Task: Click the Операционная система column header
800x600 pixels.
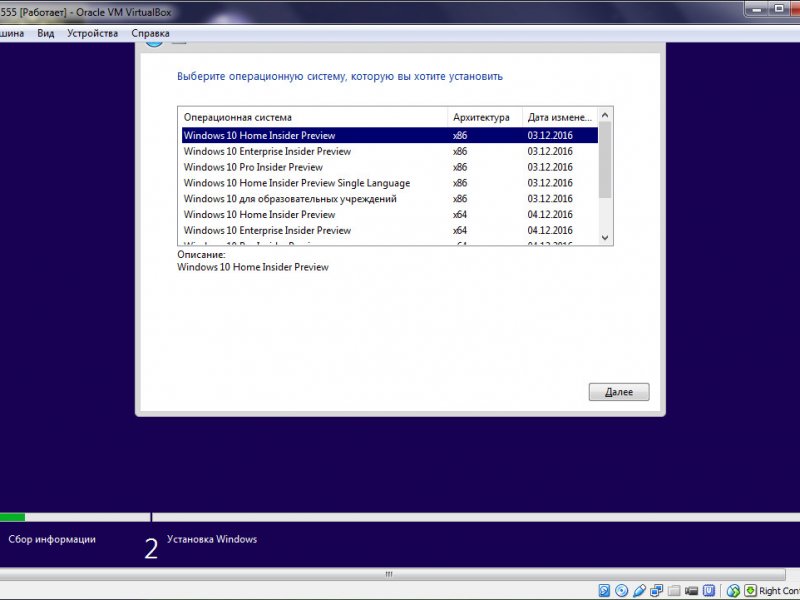Action: click(x=314, y=117)
